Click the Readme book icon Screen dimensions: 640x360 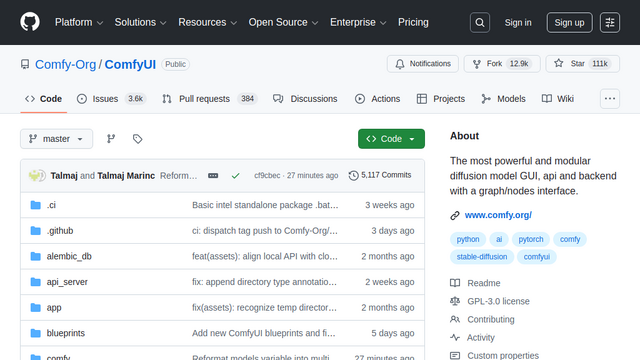click(x=455, y=283)
